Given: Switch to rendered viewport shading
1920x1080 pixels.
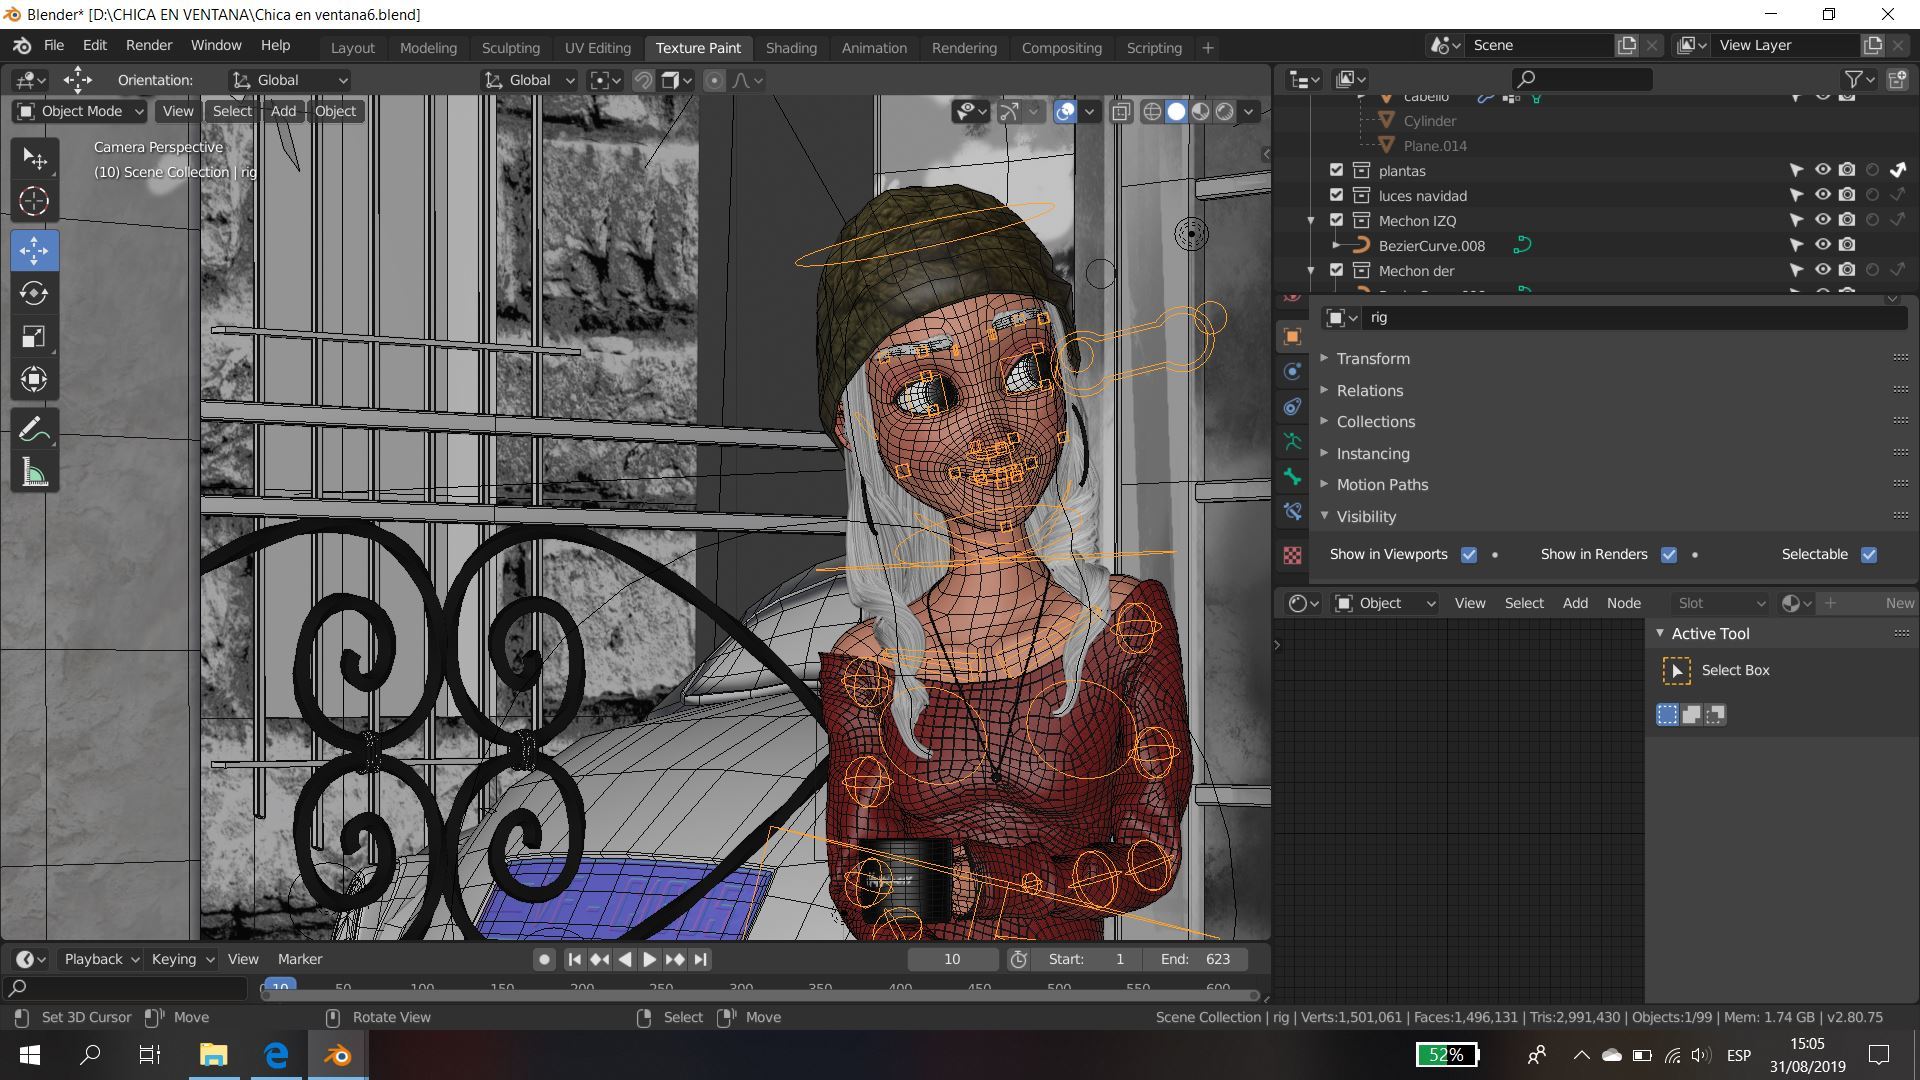Looking at the screenshot, I should [x=1225, y=111].
